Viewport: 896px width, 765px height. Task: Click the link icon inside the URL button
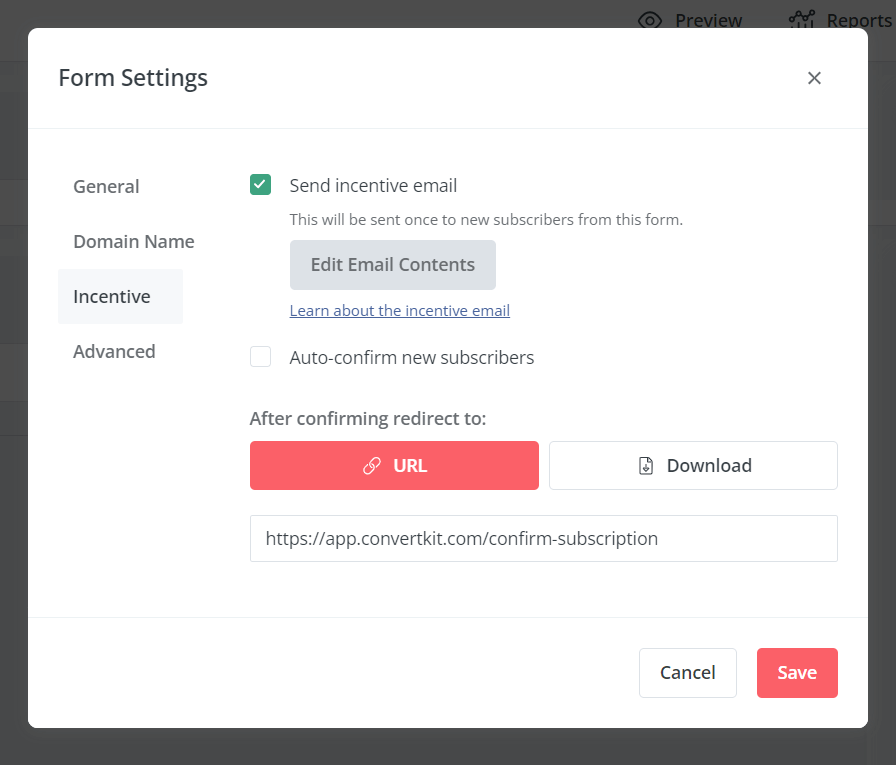[371, 465]
